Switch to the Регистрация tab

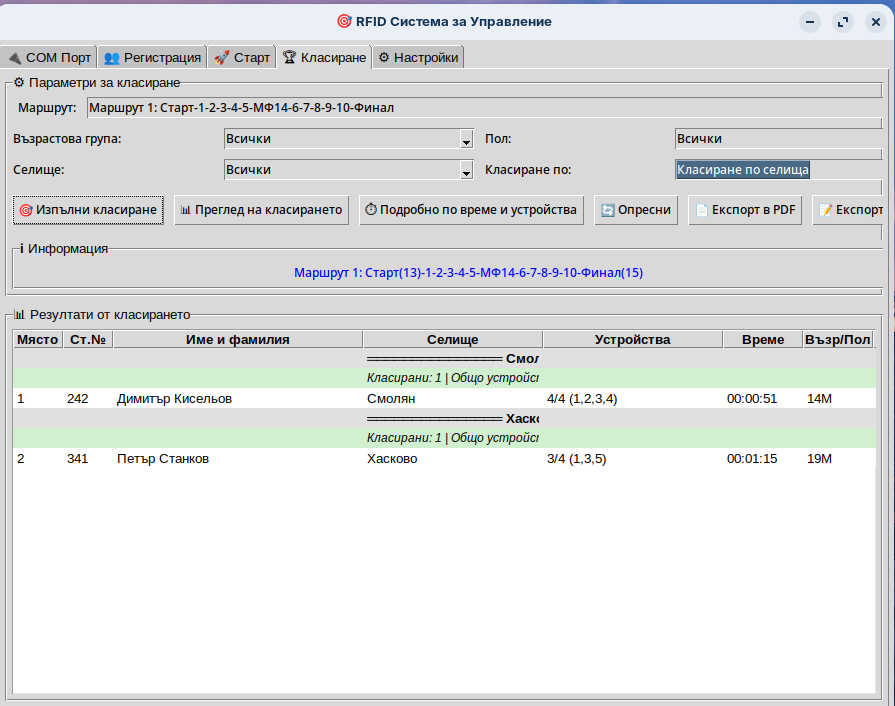pyautogui.click(x=152, y=58)
